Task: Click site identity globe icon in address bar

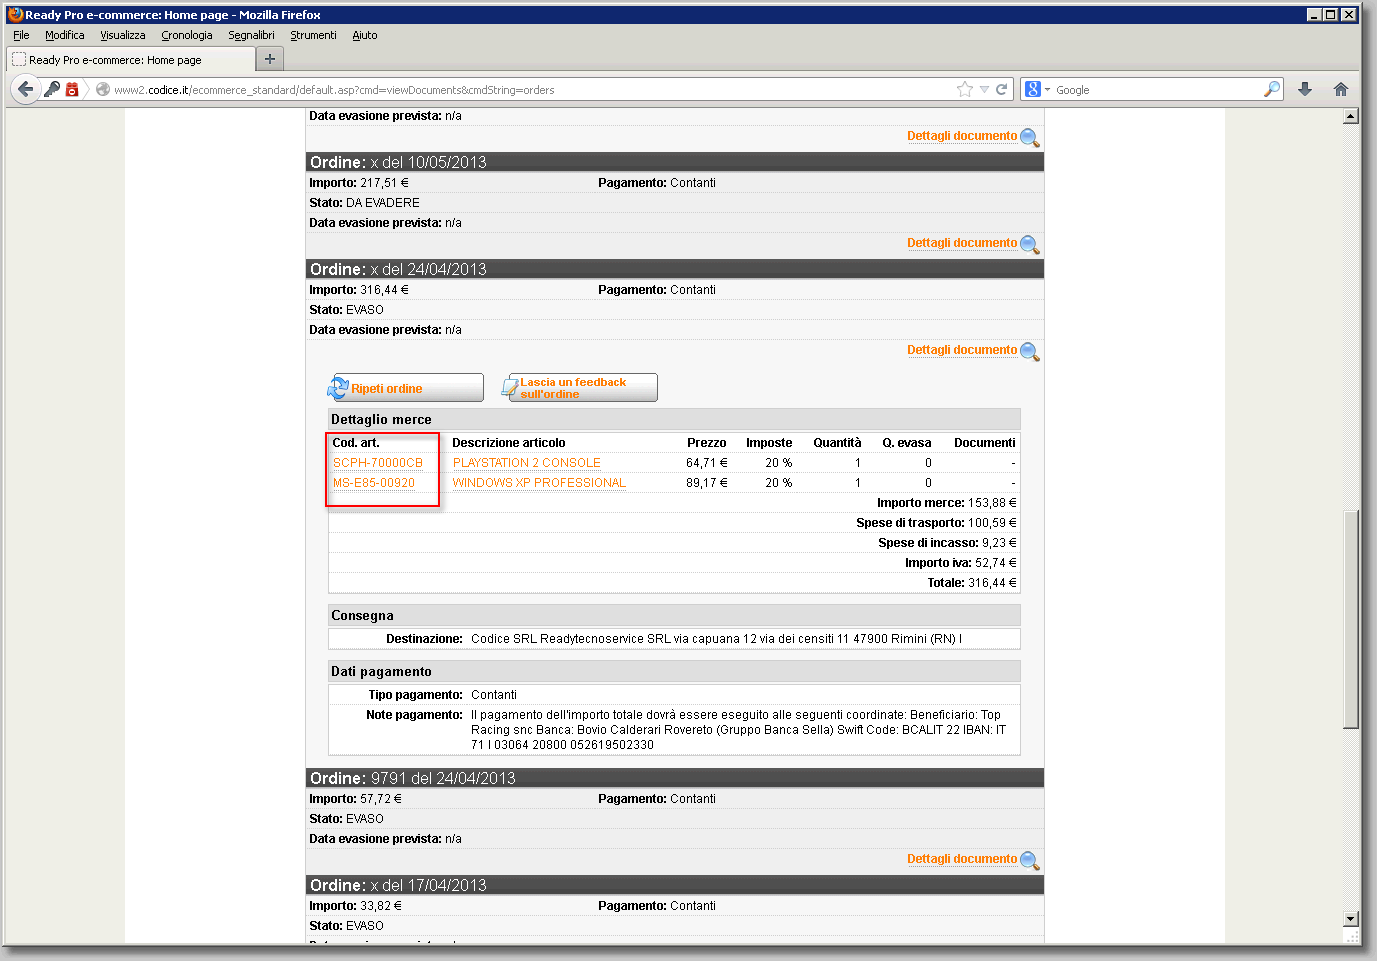Action: click(102, 89)
